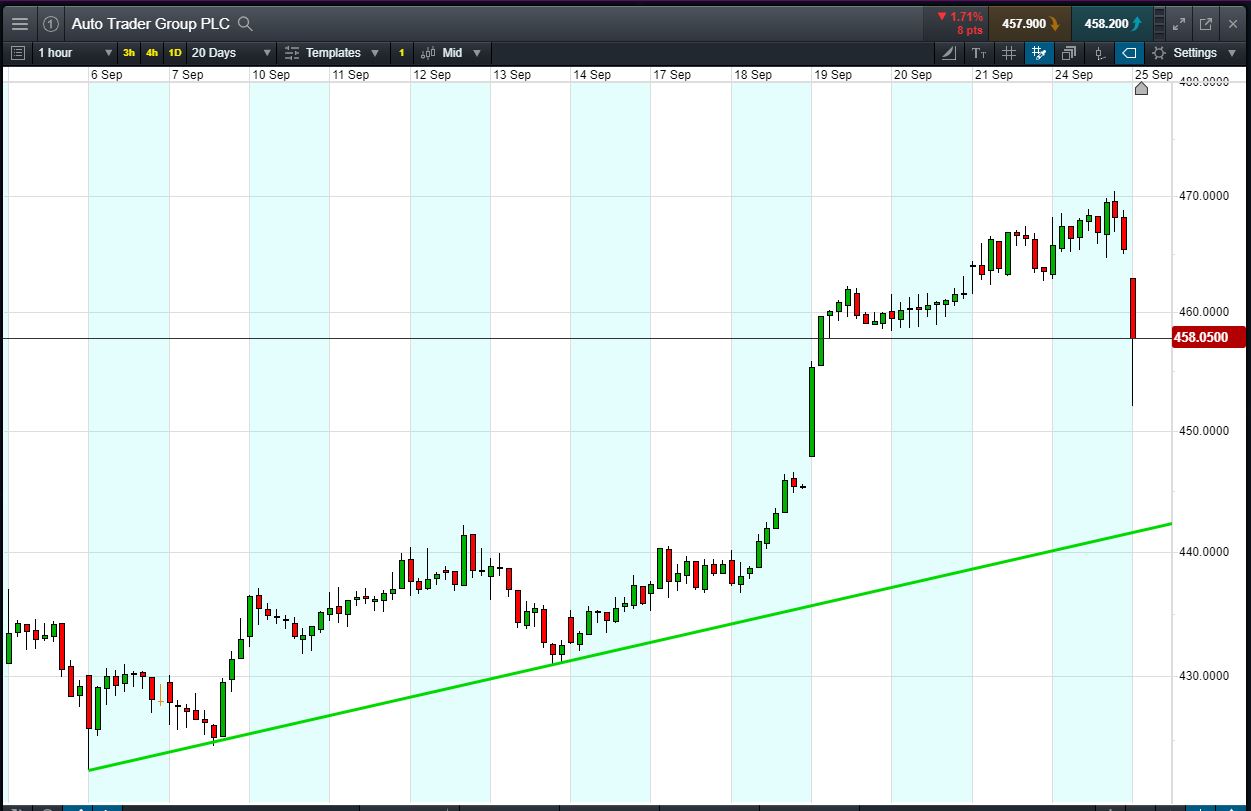
Task: Click the stacked layout grip icon
Action: (1158, 23)
